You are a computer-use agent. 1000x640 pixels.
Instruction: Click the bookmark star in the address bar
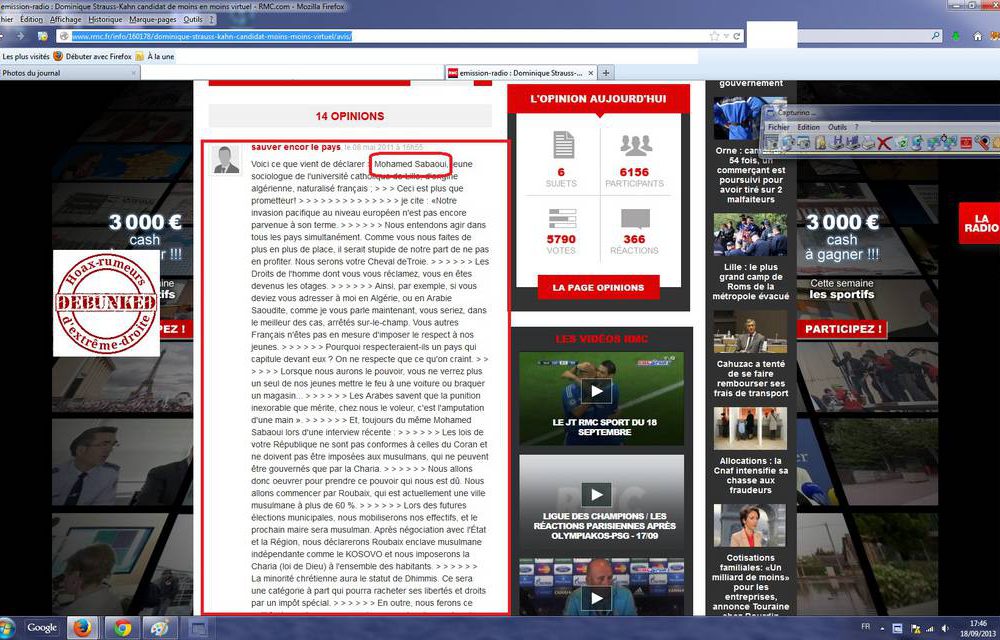(x=714, y=36)
